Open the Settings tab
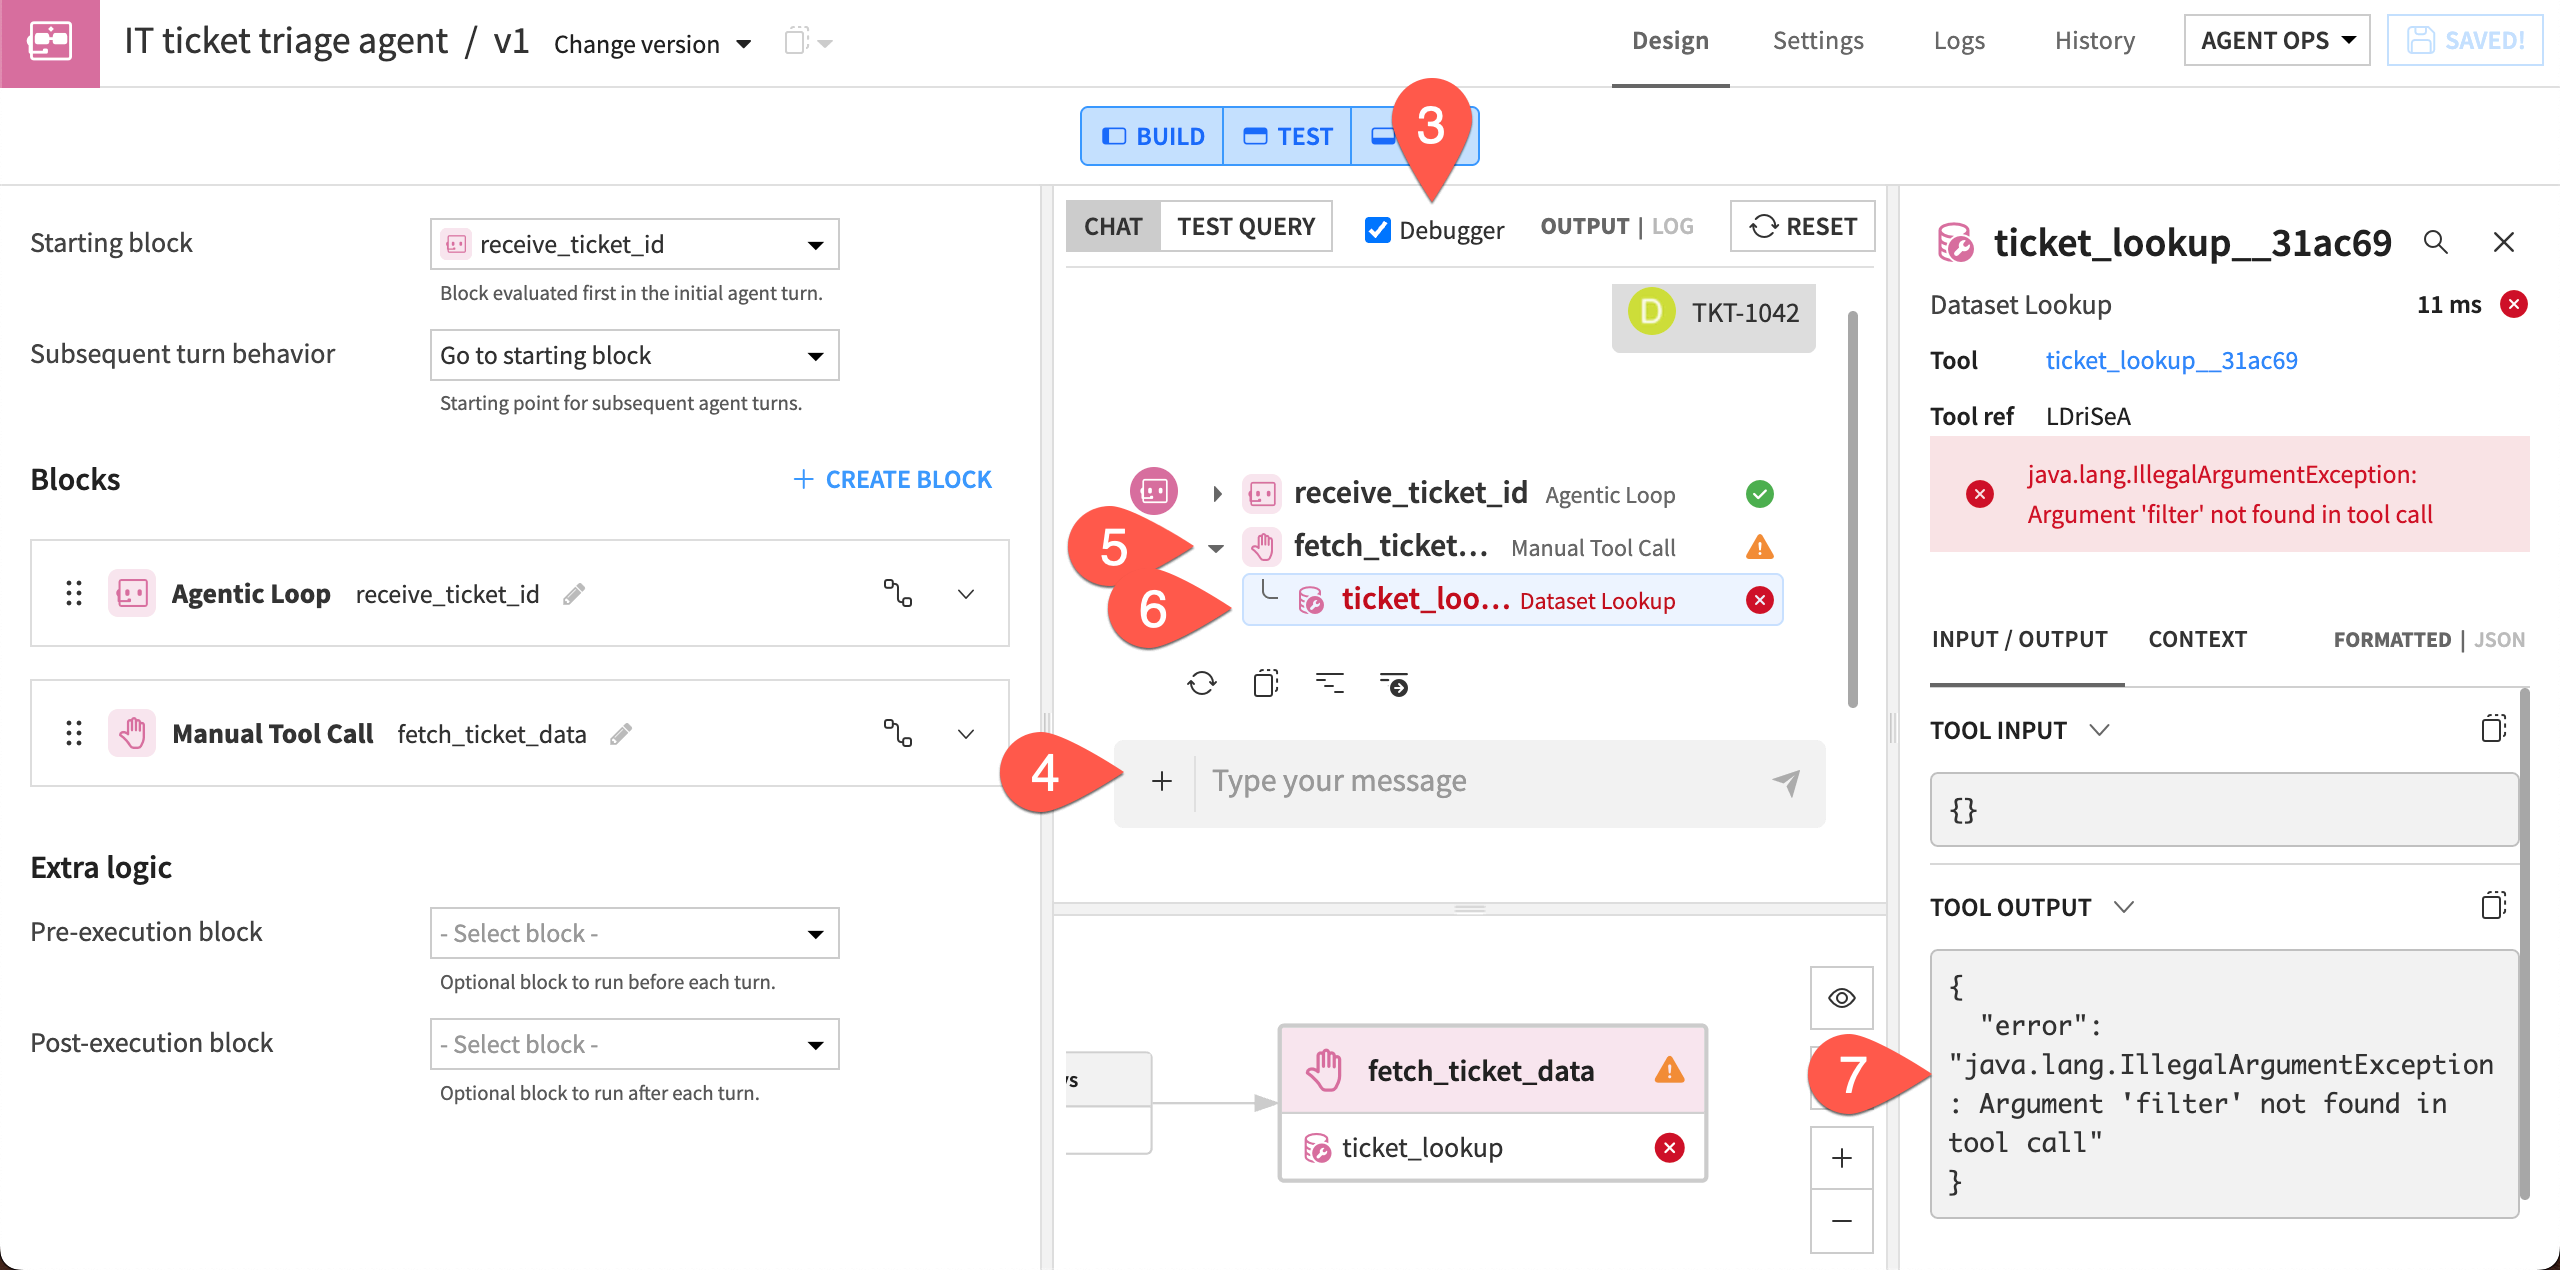The image size is (2560, 1270). click(1818, 41)
